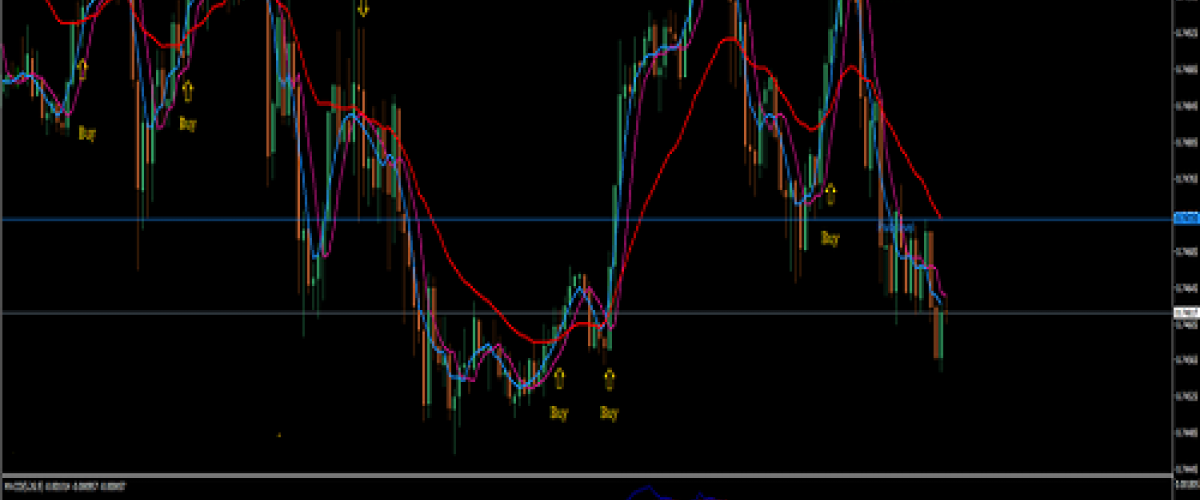Select the rightmost bottom Buy label
1200x500 pixels.
(x=609, y=412)
